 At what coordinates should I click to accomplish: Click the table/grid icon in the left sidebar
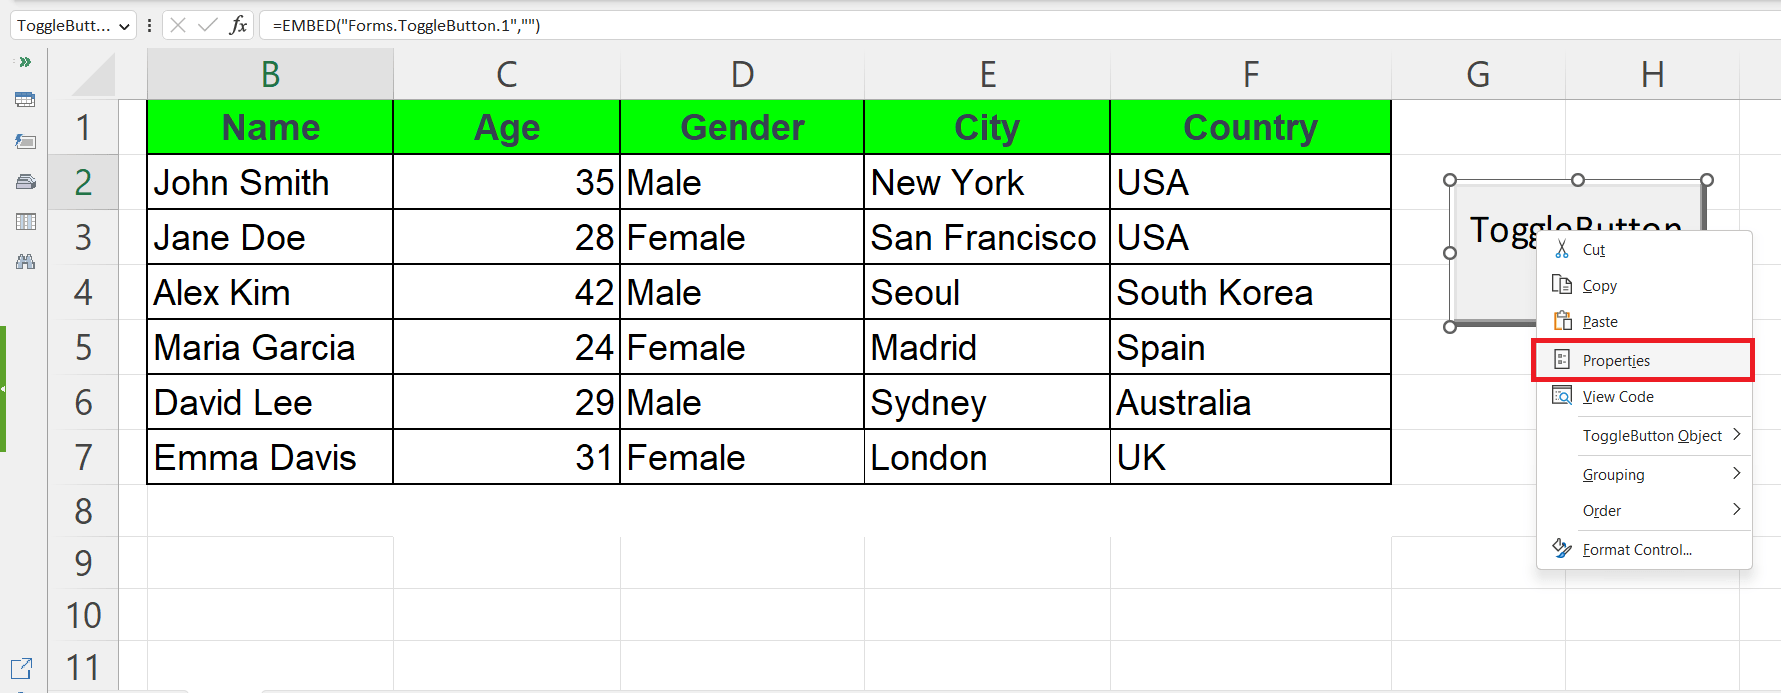pyautogui.click(x=23, y=221)
